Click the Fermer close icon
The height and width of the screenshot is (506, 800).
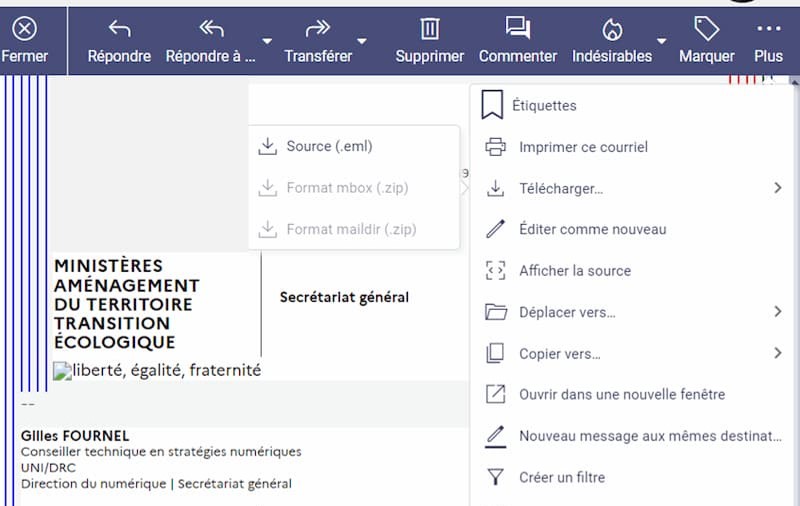(x=24, y=30)
